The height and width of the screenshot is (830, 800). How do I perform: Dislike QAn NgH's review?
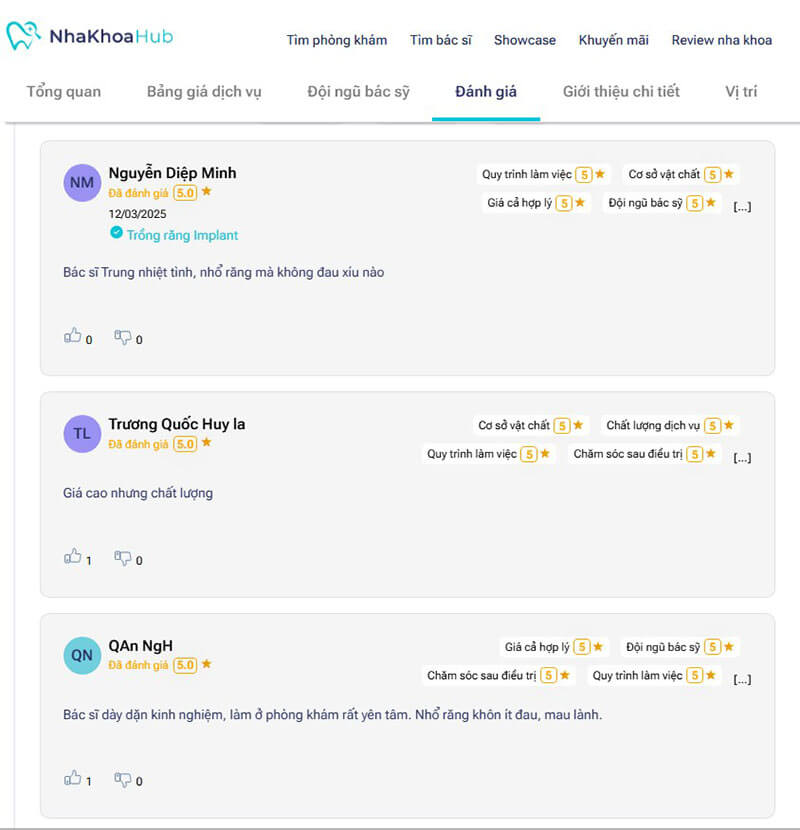coord(123,778)
